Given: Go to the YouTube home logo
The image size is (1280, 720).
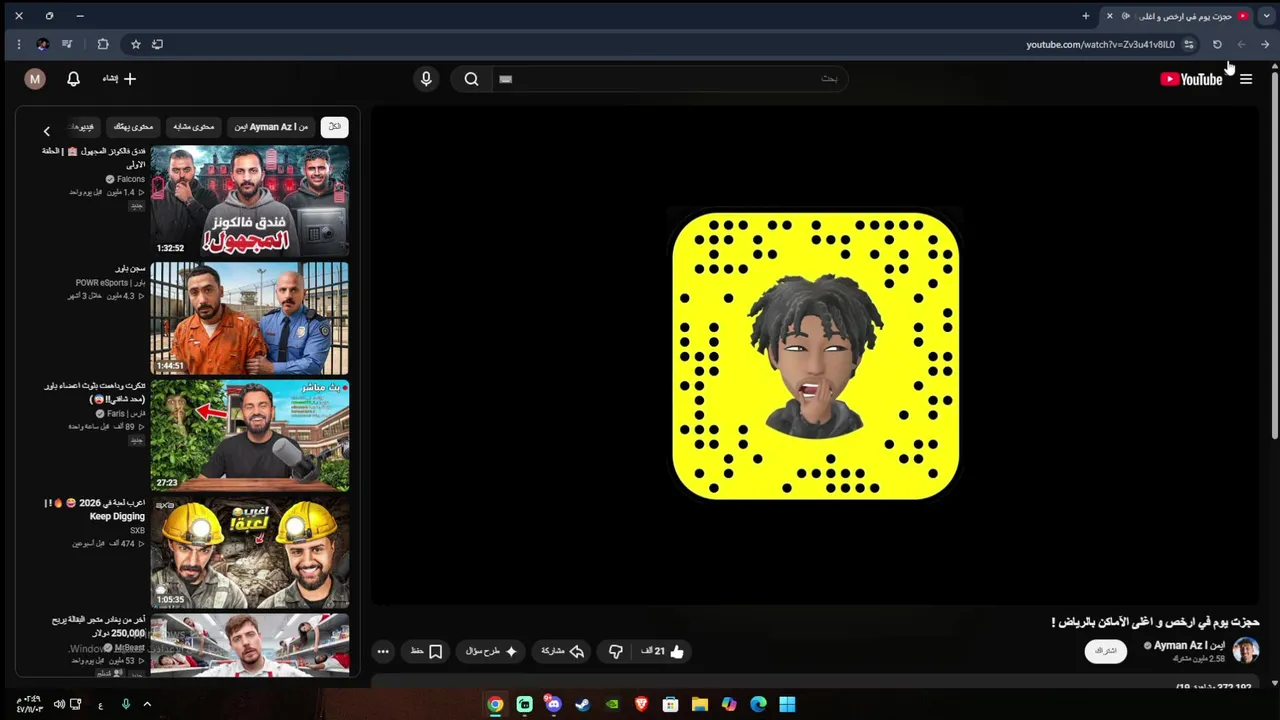Looking at the screenshot, I should point(1191,79).
